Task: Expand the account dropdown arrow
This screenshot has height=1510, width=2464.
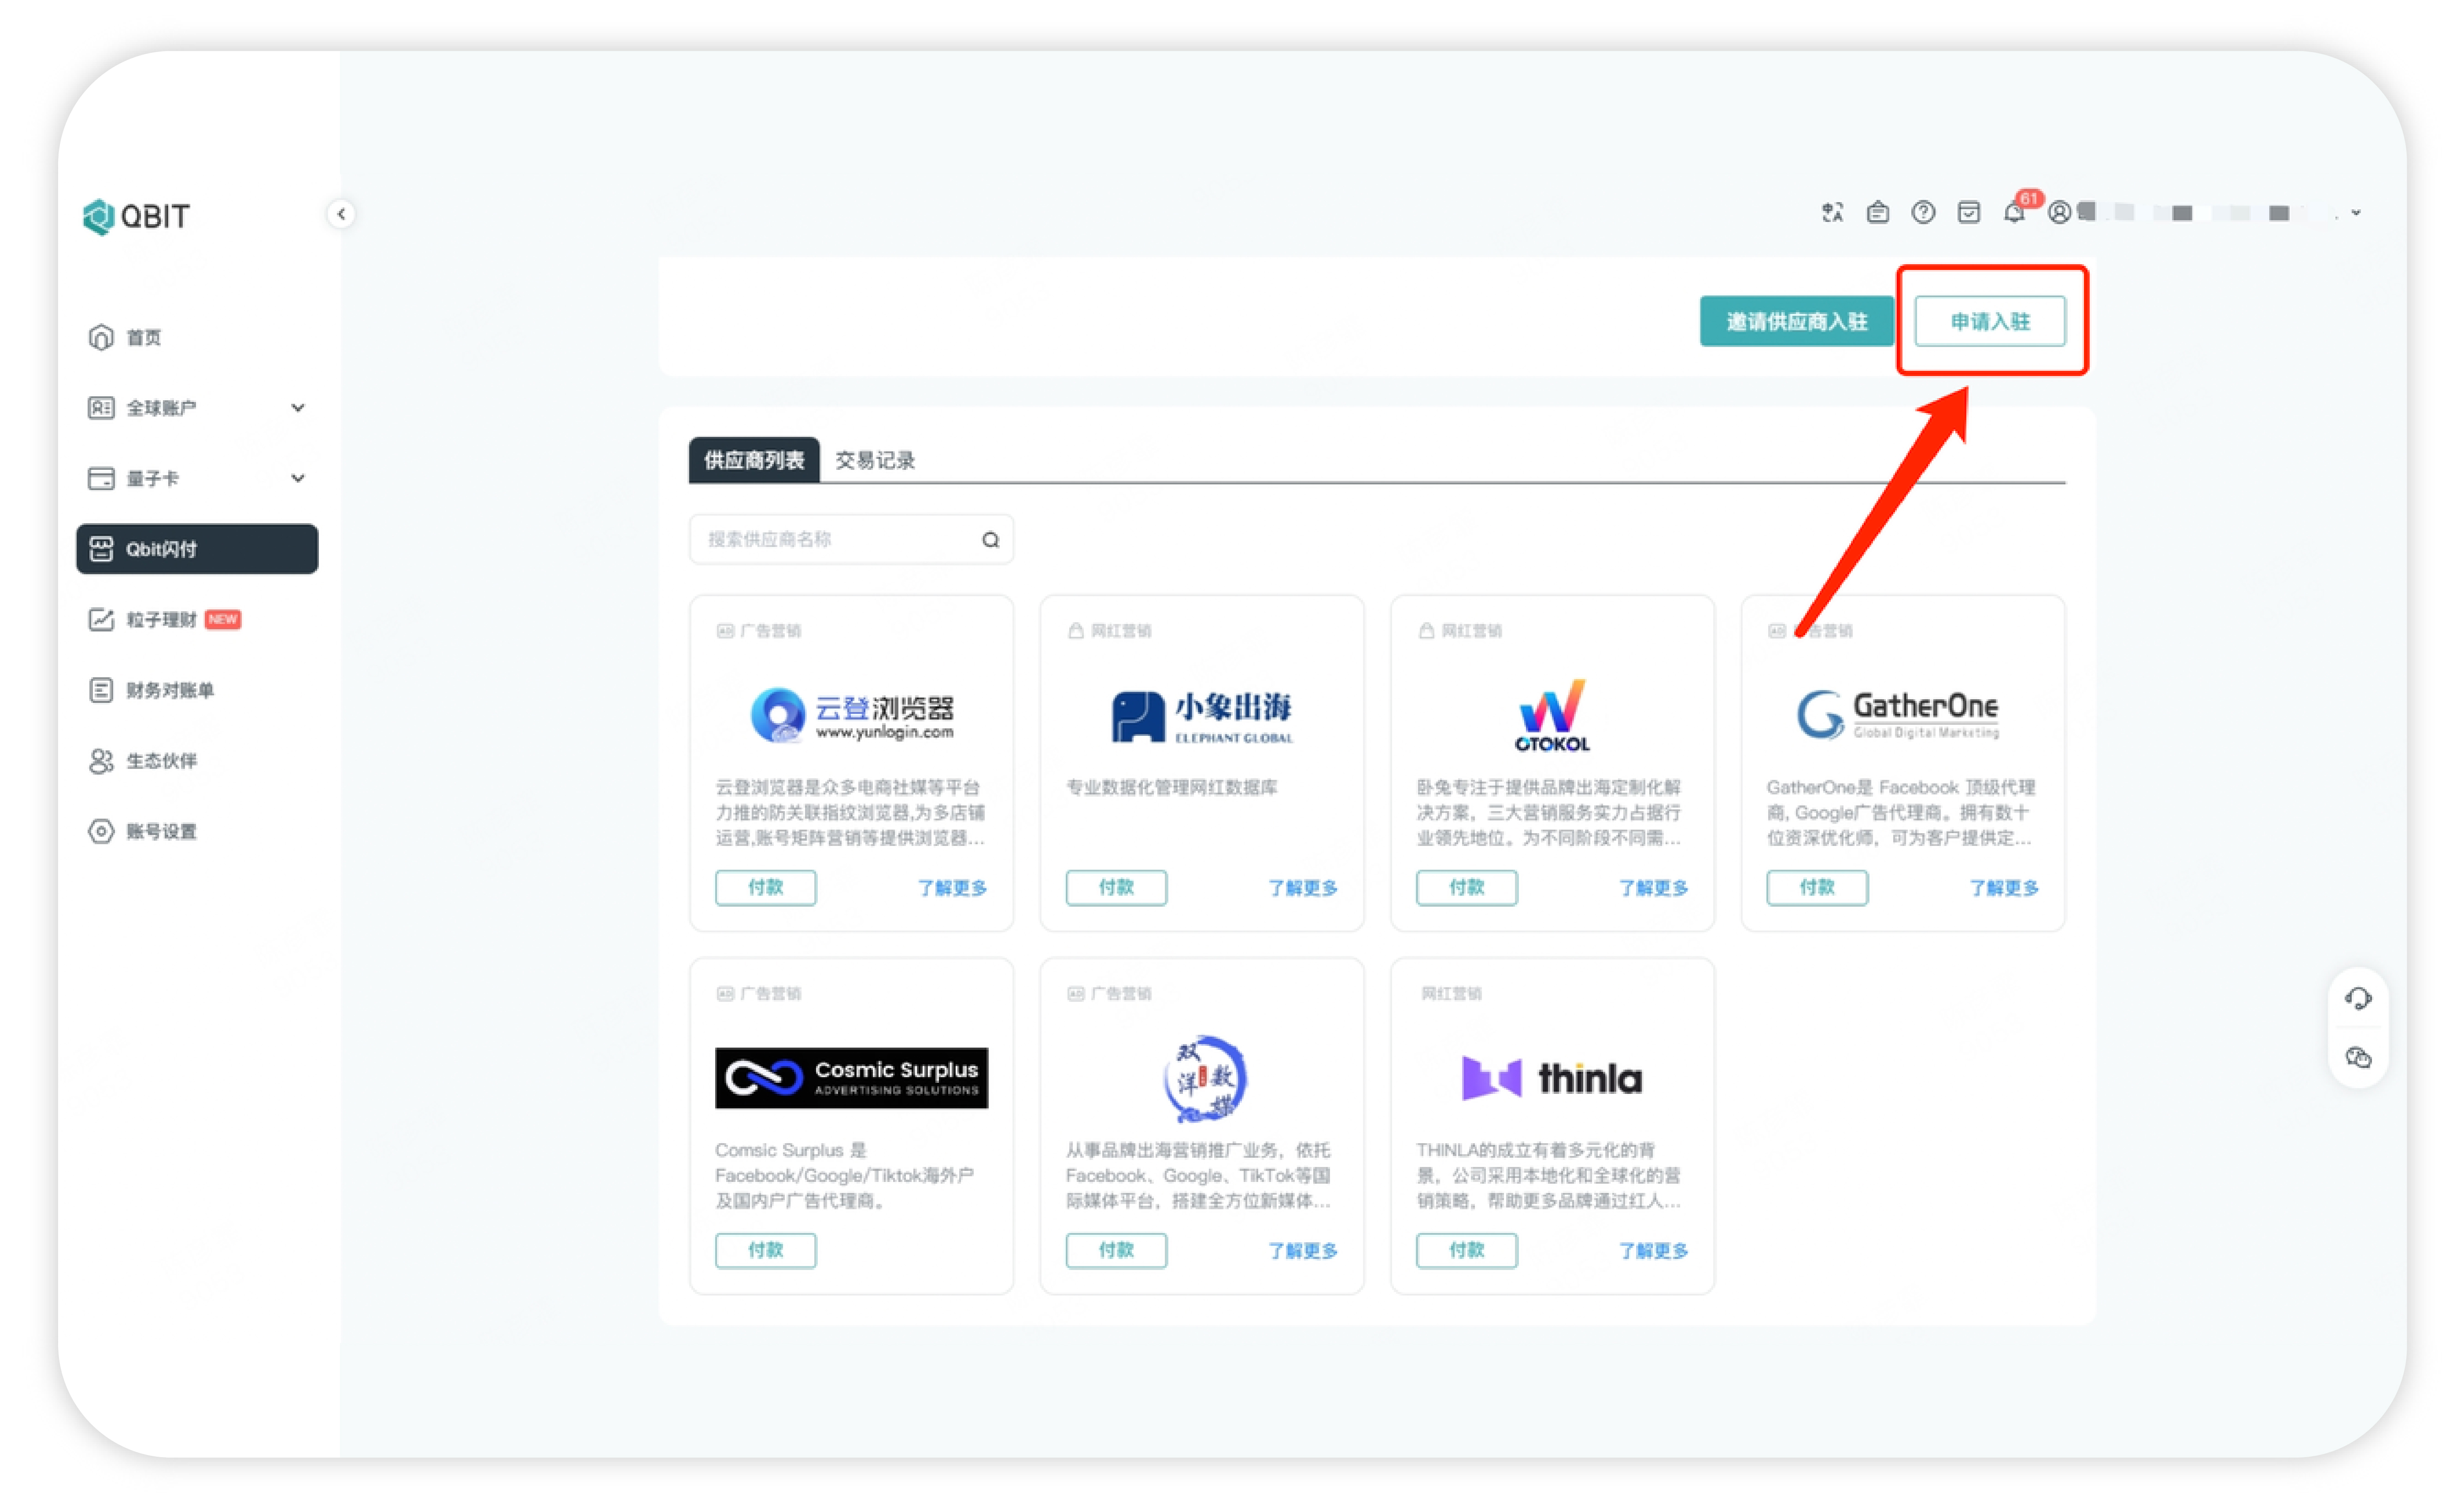Action: [2356, 213]
